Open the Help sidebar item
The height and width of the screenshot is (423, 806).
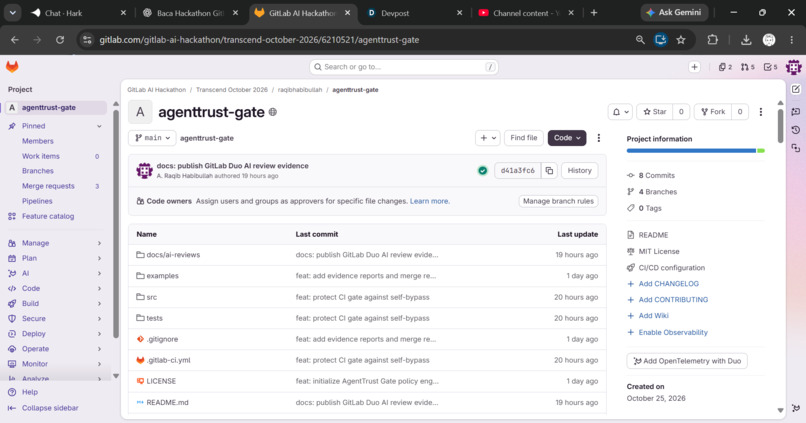click(29, 392)
